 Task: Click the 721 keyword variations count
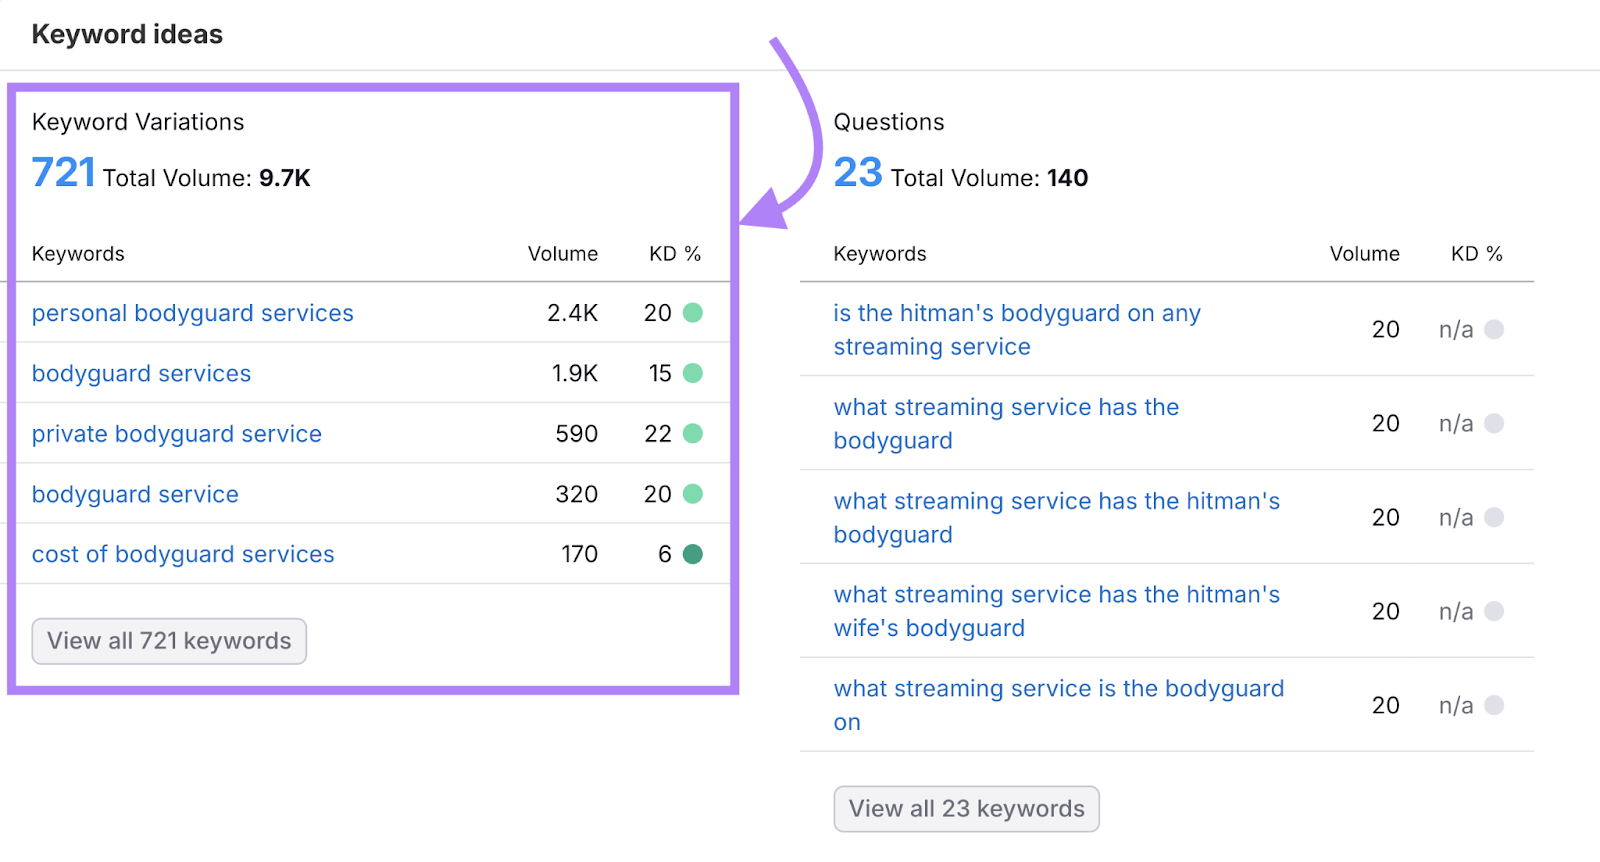coord(63,173)
